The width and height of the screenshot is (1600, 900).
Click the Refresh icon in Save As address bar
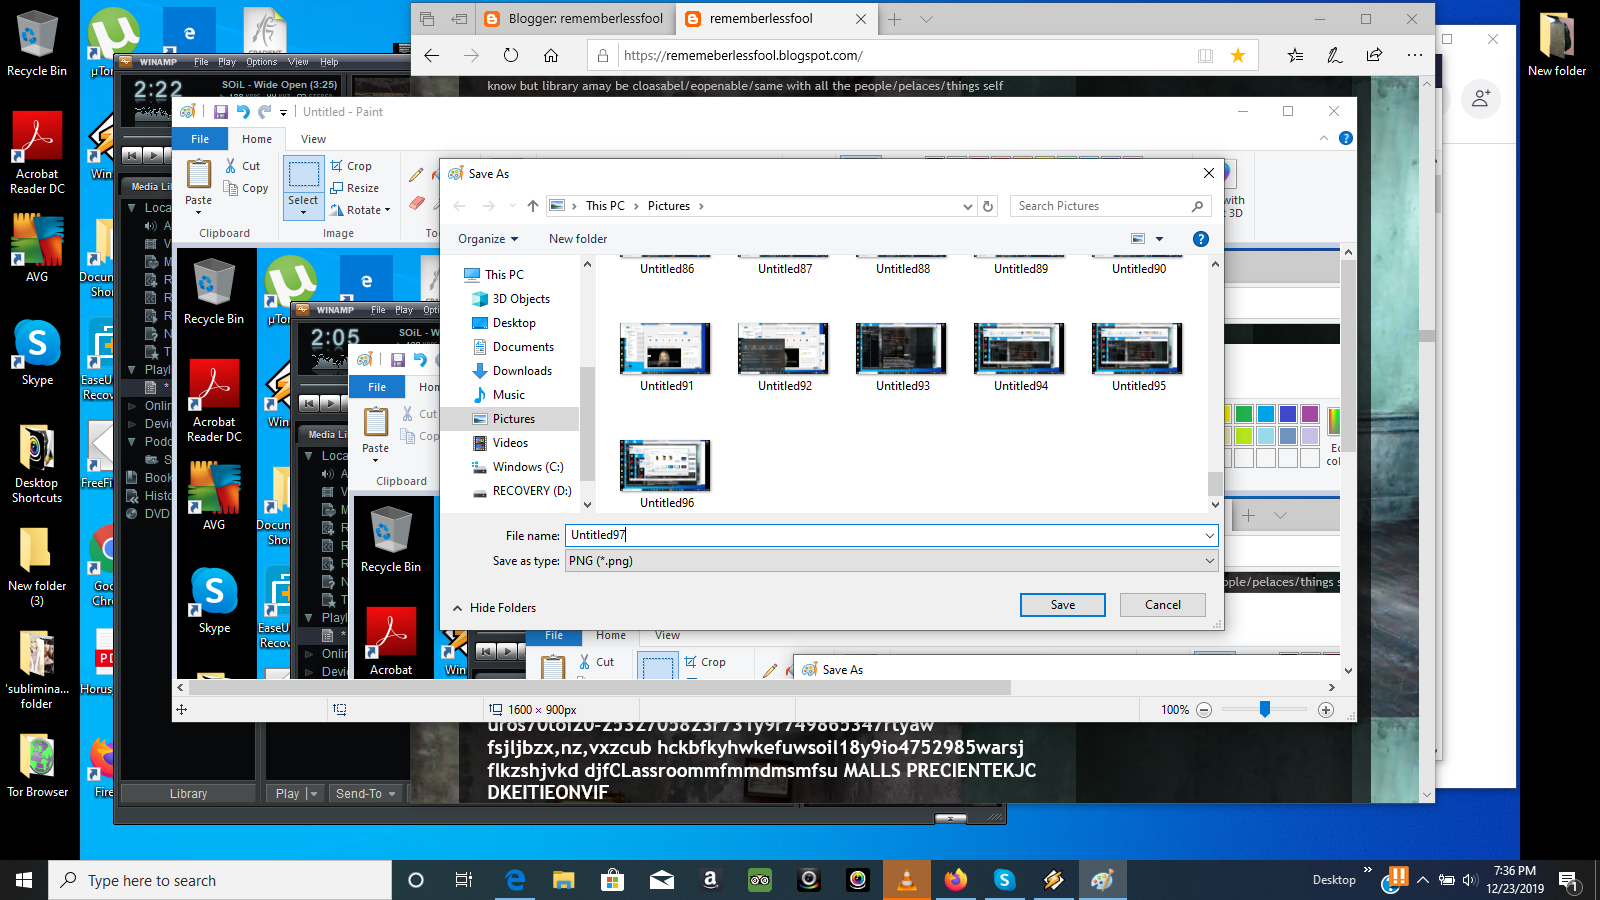click(988, 206)
